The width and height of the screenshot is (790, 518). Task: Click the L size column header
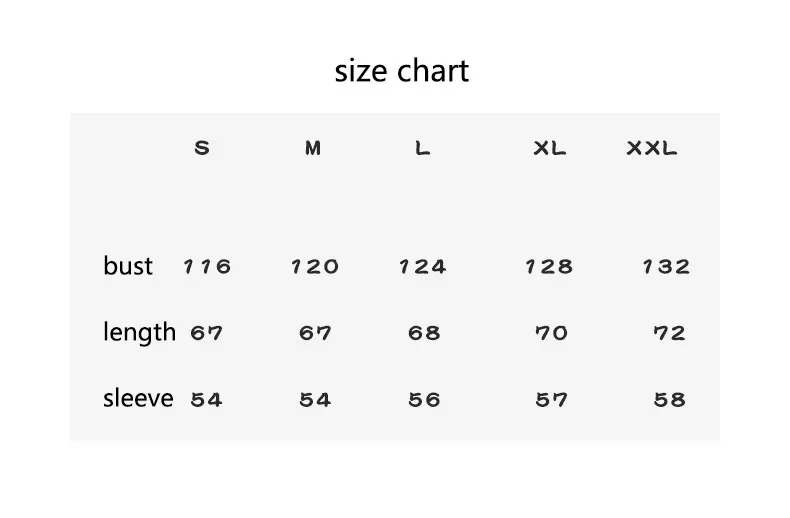click(423, 148)
